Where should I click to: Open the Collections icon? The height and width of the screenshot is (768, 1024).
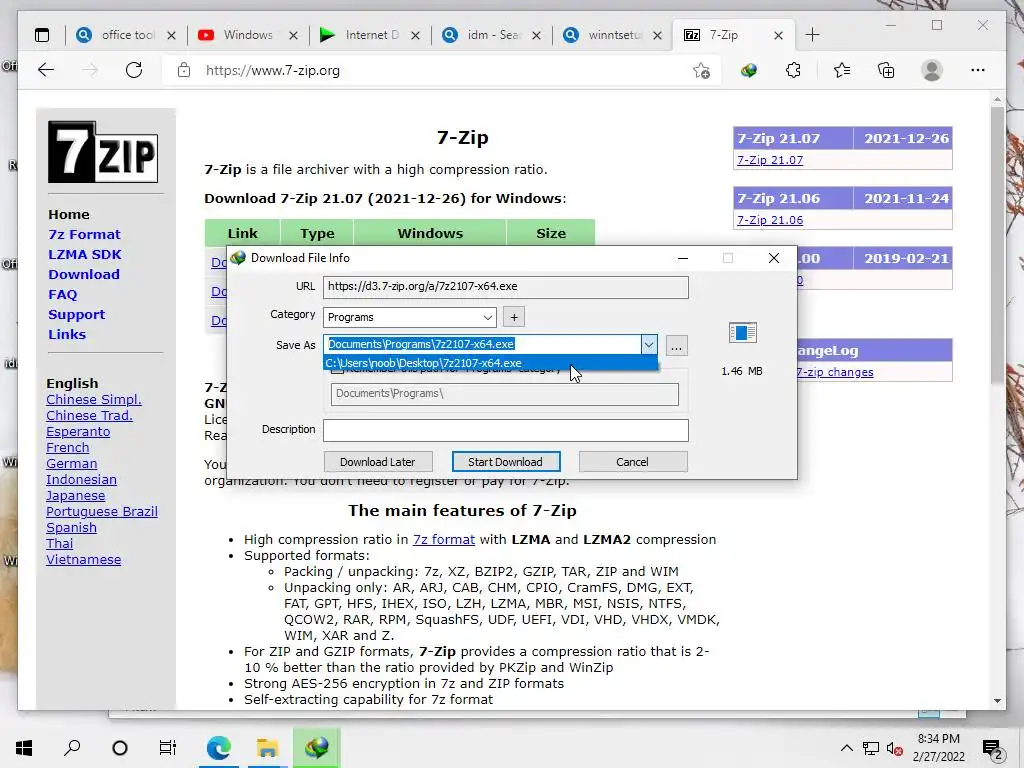coord(886,71)
